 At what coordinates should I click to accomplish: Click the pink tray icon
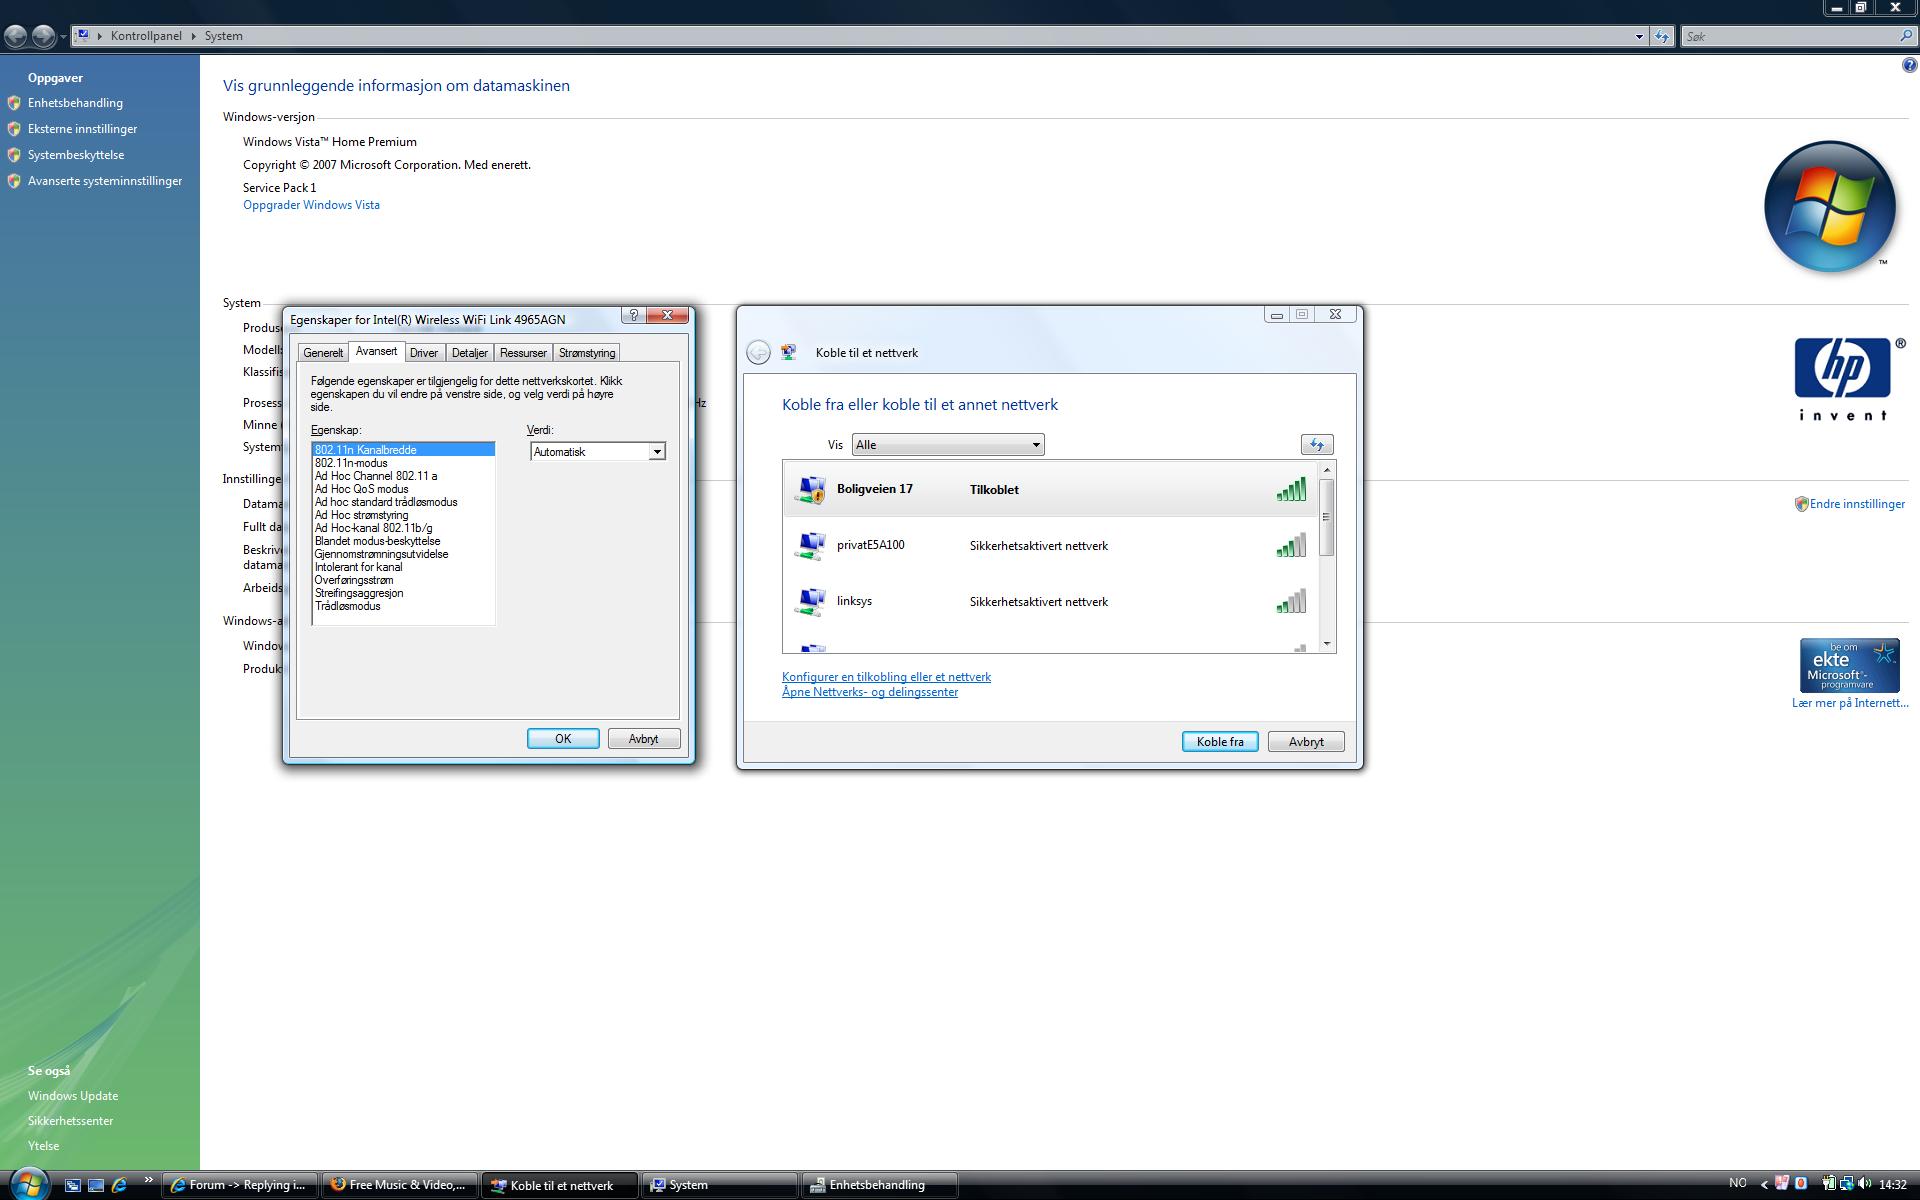tap(1782, 1183)
